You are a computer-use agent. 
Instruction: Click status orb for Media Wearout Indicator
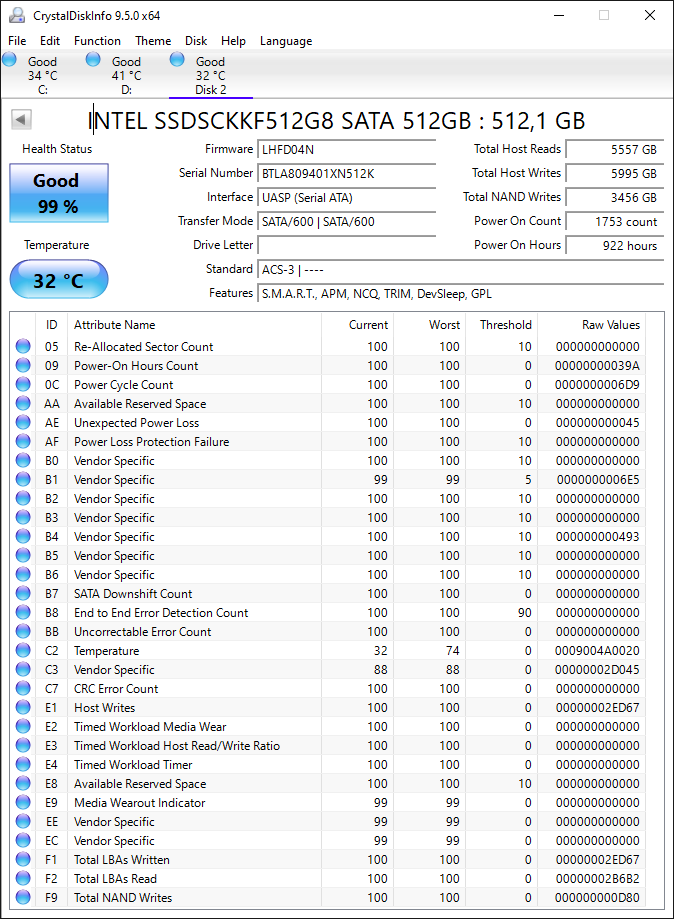coord(23,802)
